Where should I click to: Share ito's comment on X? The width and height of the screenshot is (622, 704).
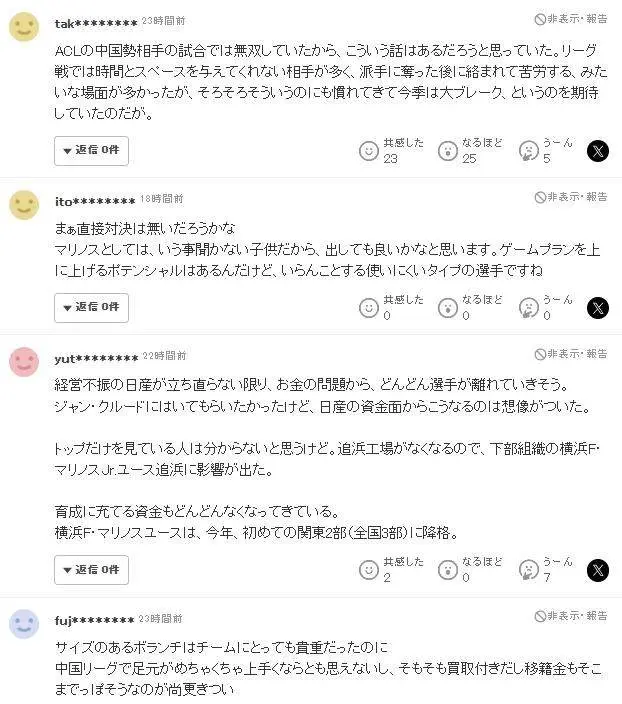point(597,307)
